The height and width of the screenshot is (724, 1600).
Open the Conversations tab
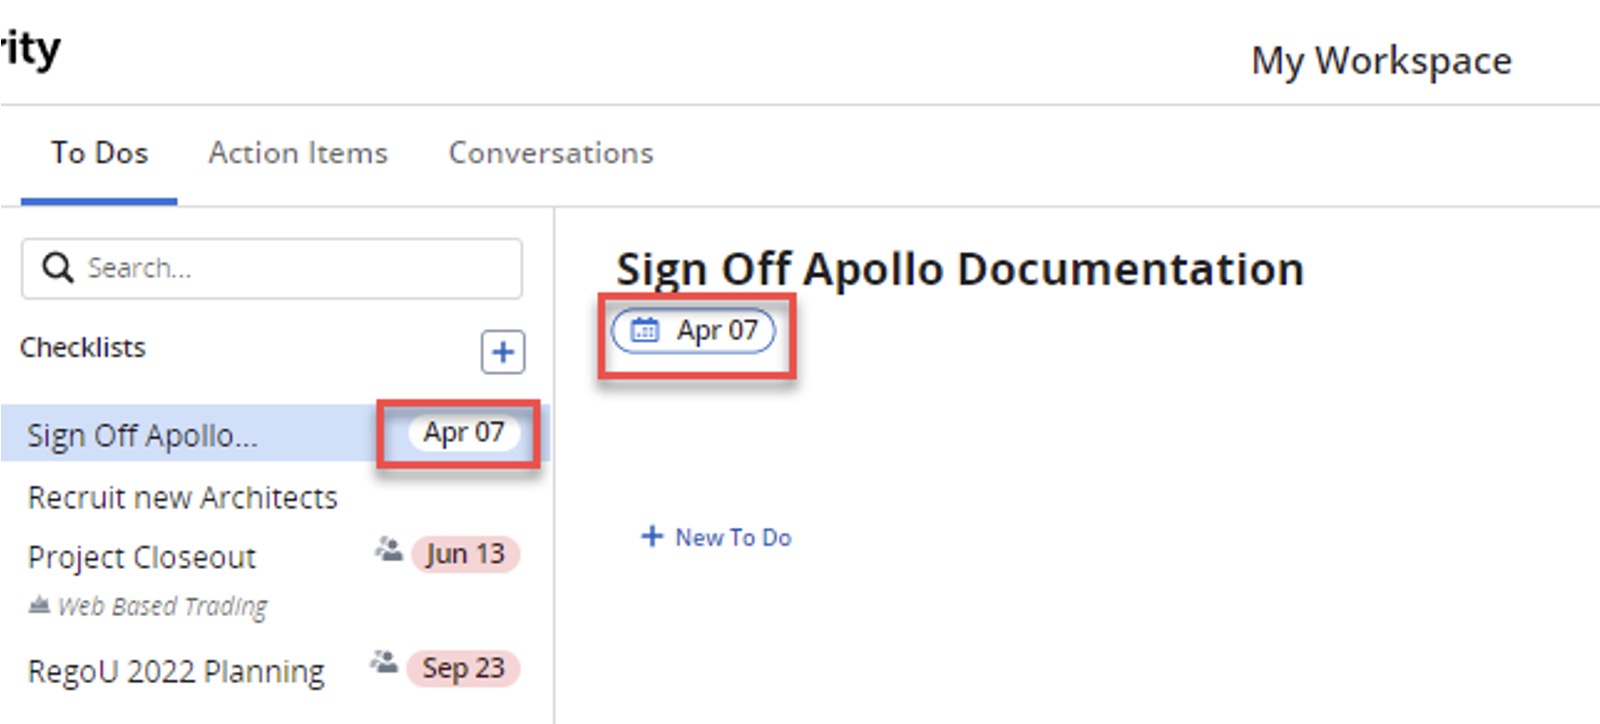pos(551,153)
